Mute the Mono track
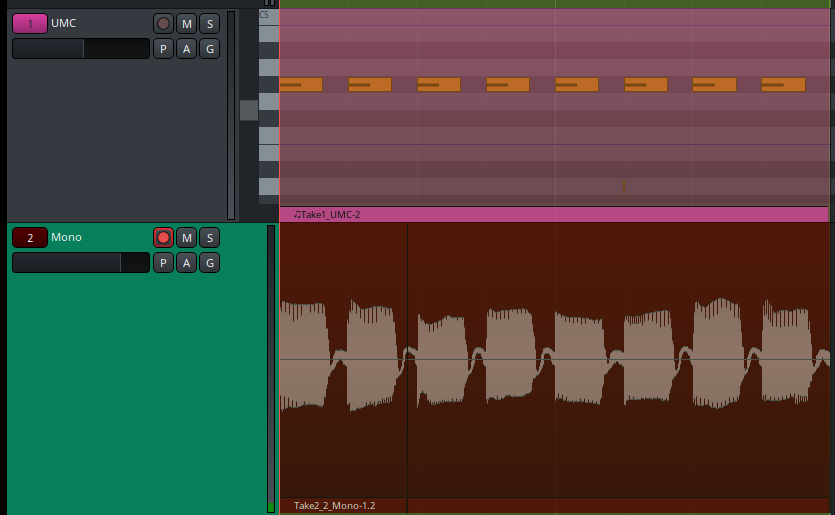Viewport: 835px width, 515px height. point(186,237)
